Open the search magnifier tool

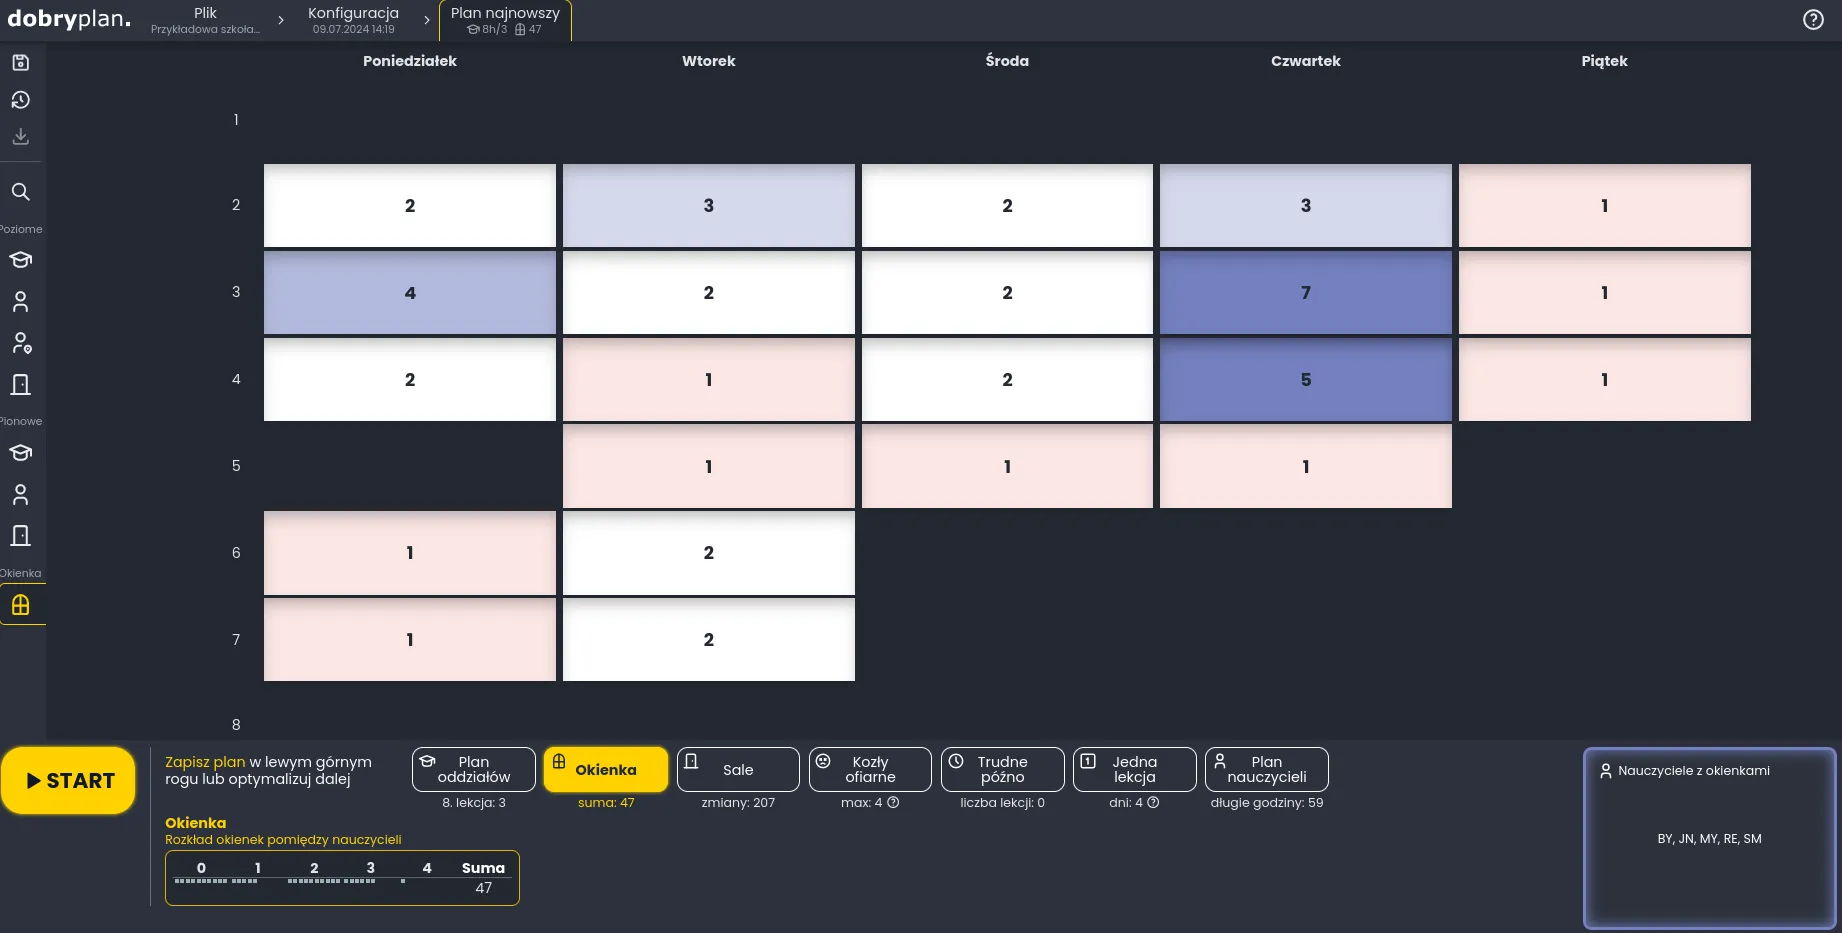pos(20,192)
